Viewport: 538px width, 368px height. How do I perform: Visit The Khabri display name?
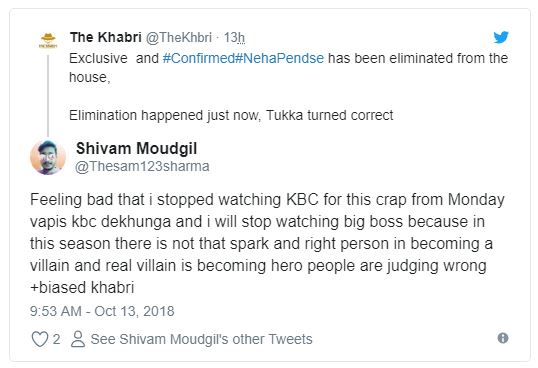pos(106,37)
